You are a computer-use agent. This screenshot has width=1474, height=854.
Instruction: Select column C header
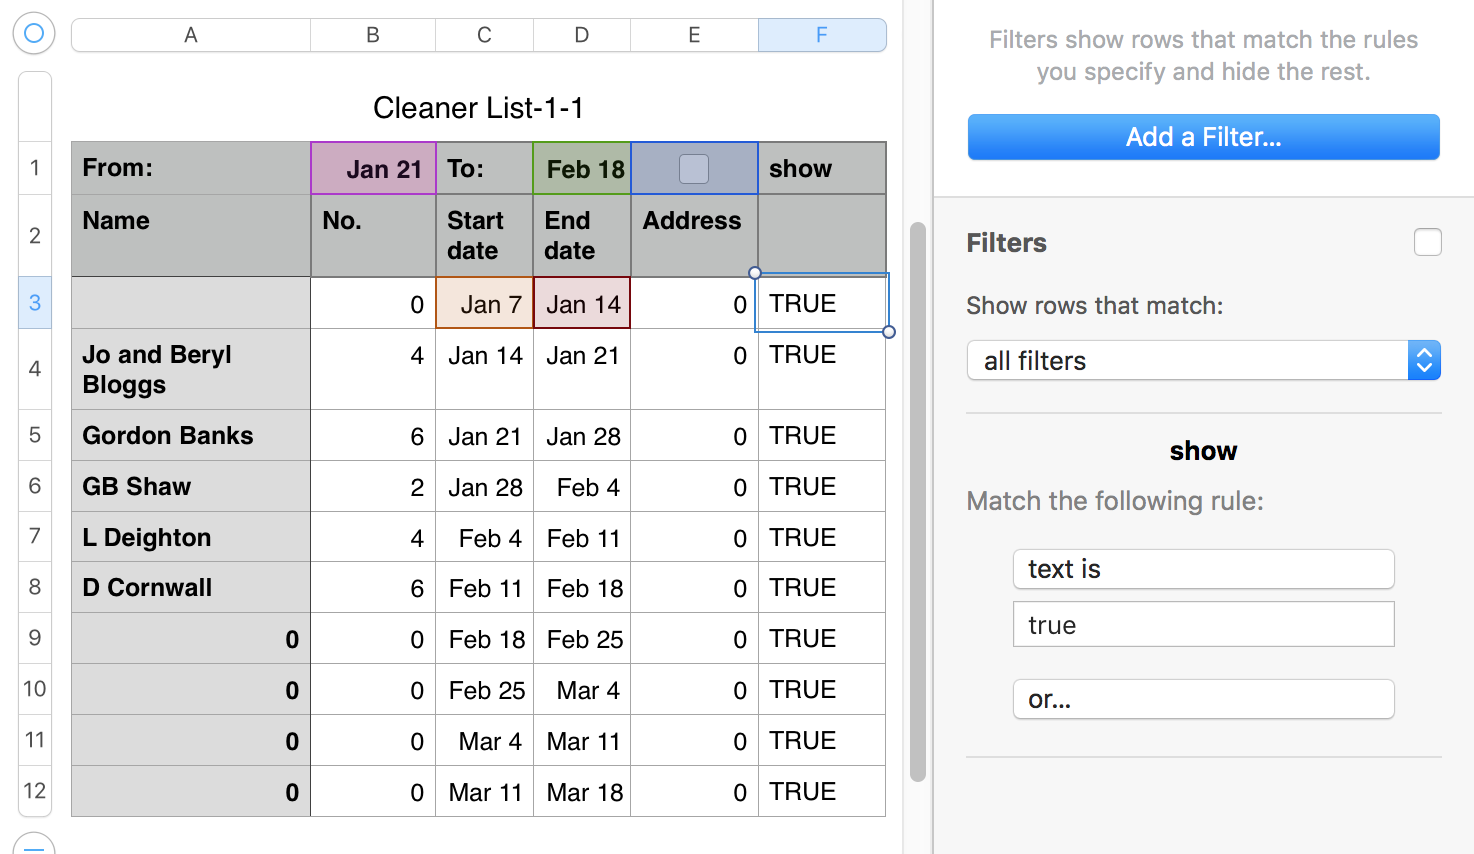484,35
